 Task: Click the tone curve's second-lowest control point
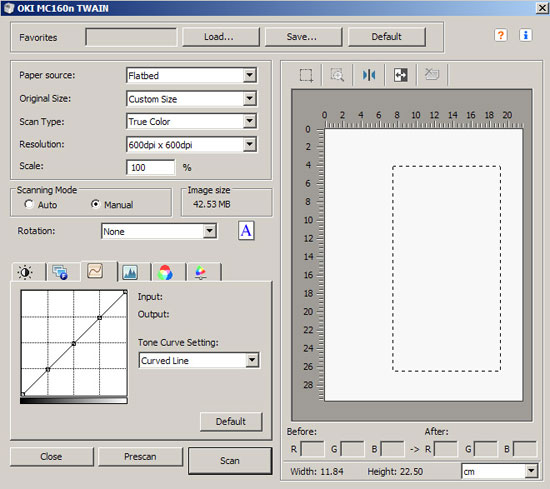(48, 369)
